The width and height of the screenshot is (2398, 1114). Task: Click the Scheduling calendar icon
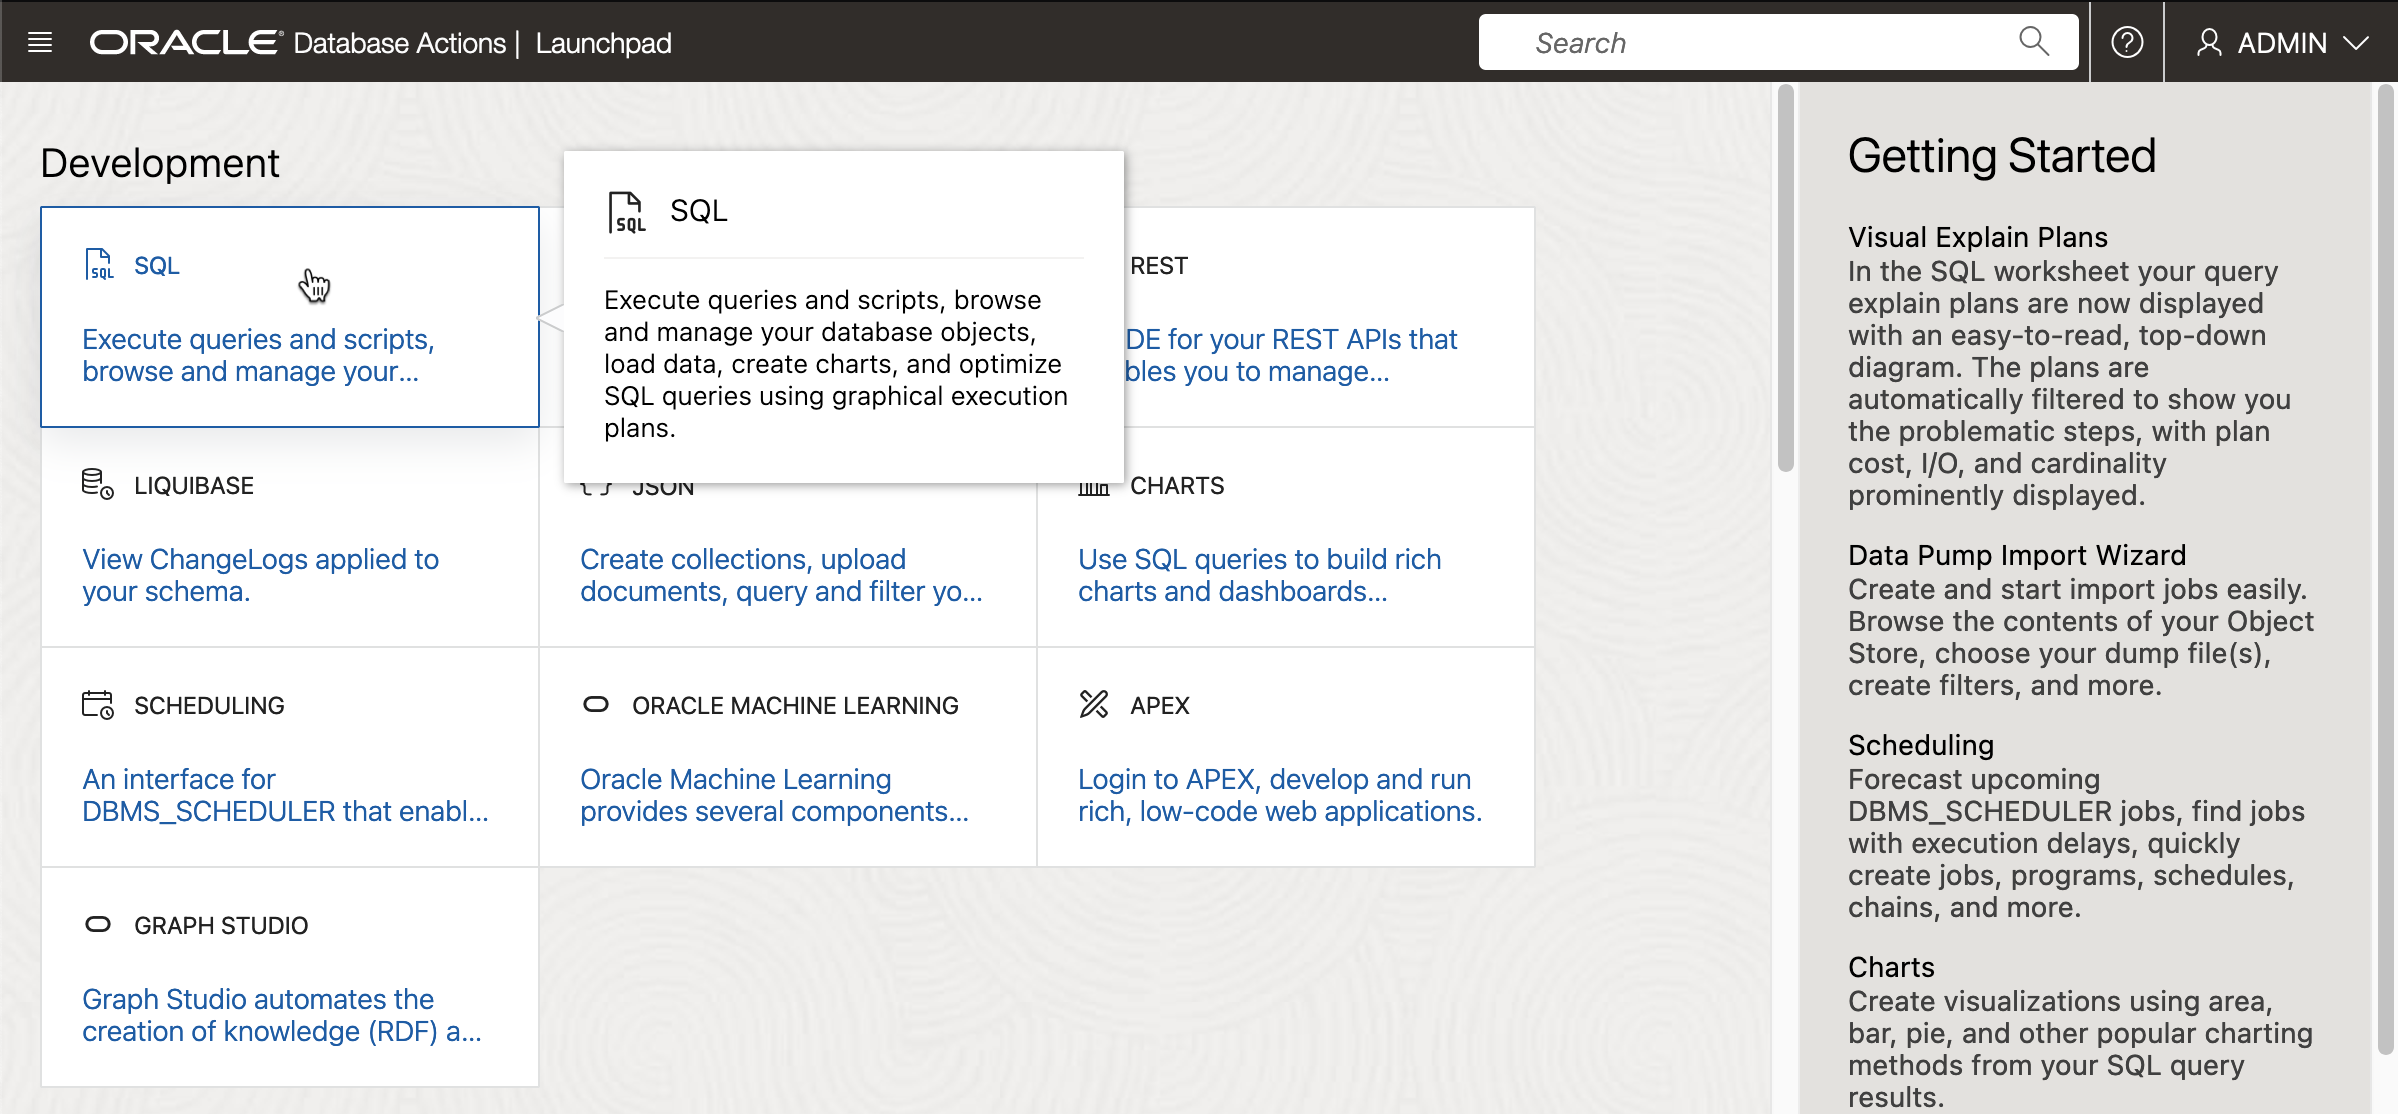(x=97, y=705)
